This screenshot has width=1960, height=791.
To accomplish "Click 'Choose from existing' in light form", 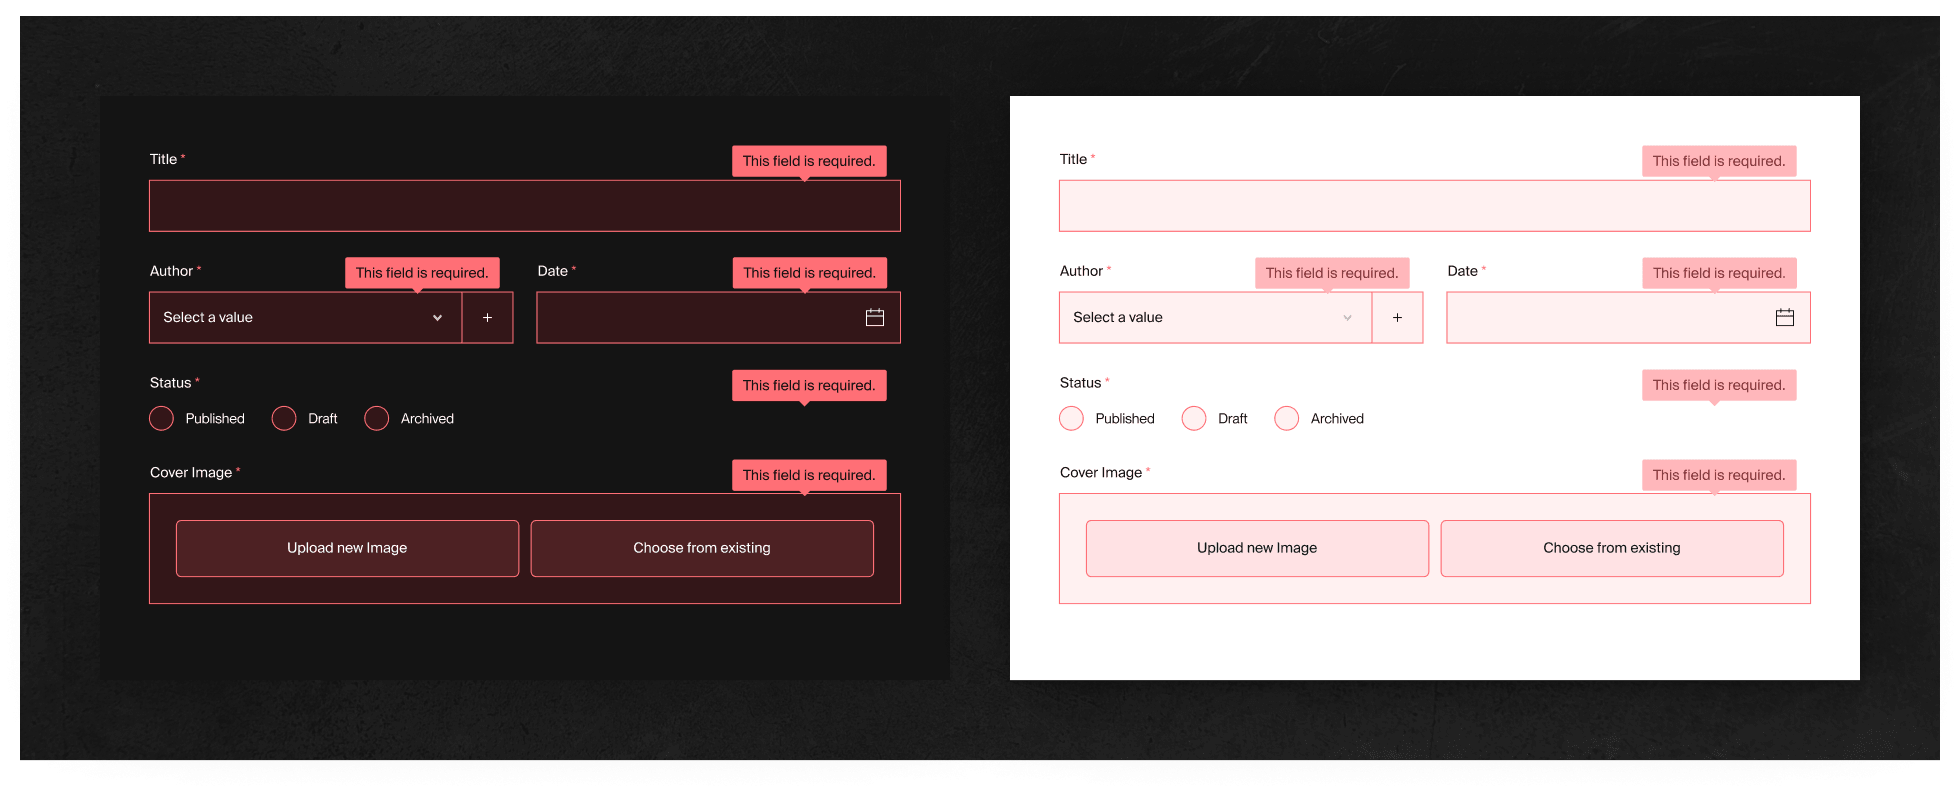I will point(1612,548).
